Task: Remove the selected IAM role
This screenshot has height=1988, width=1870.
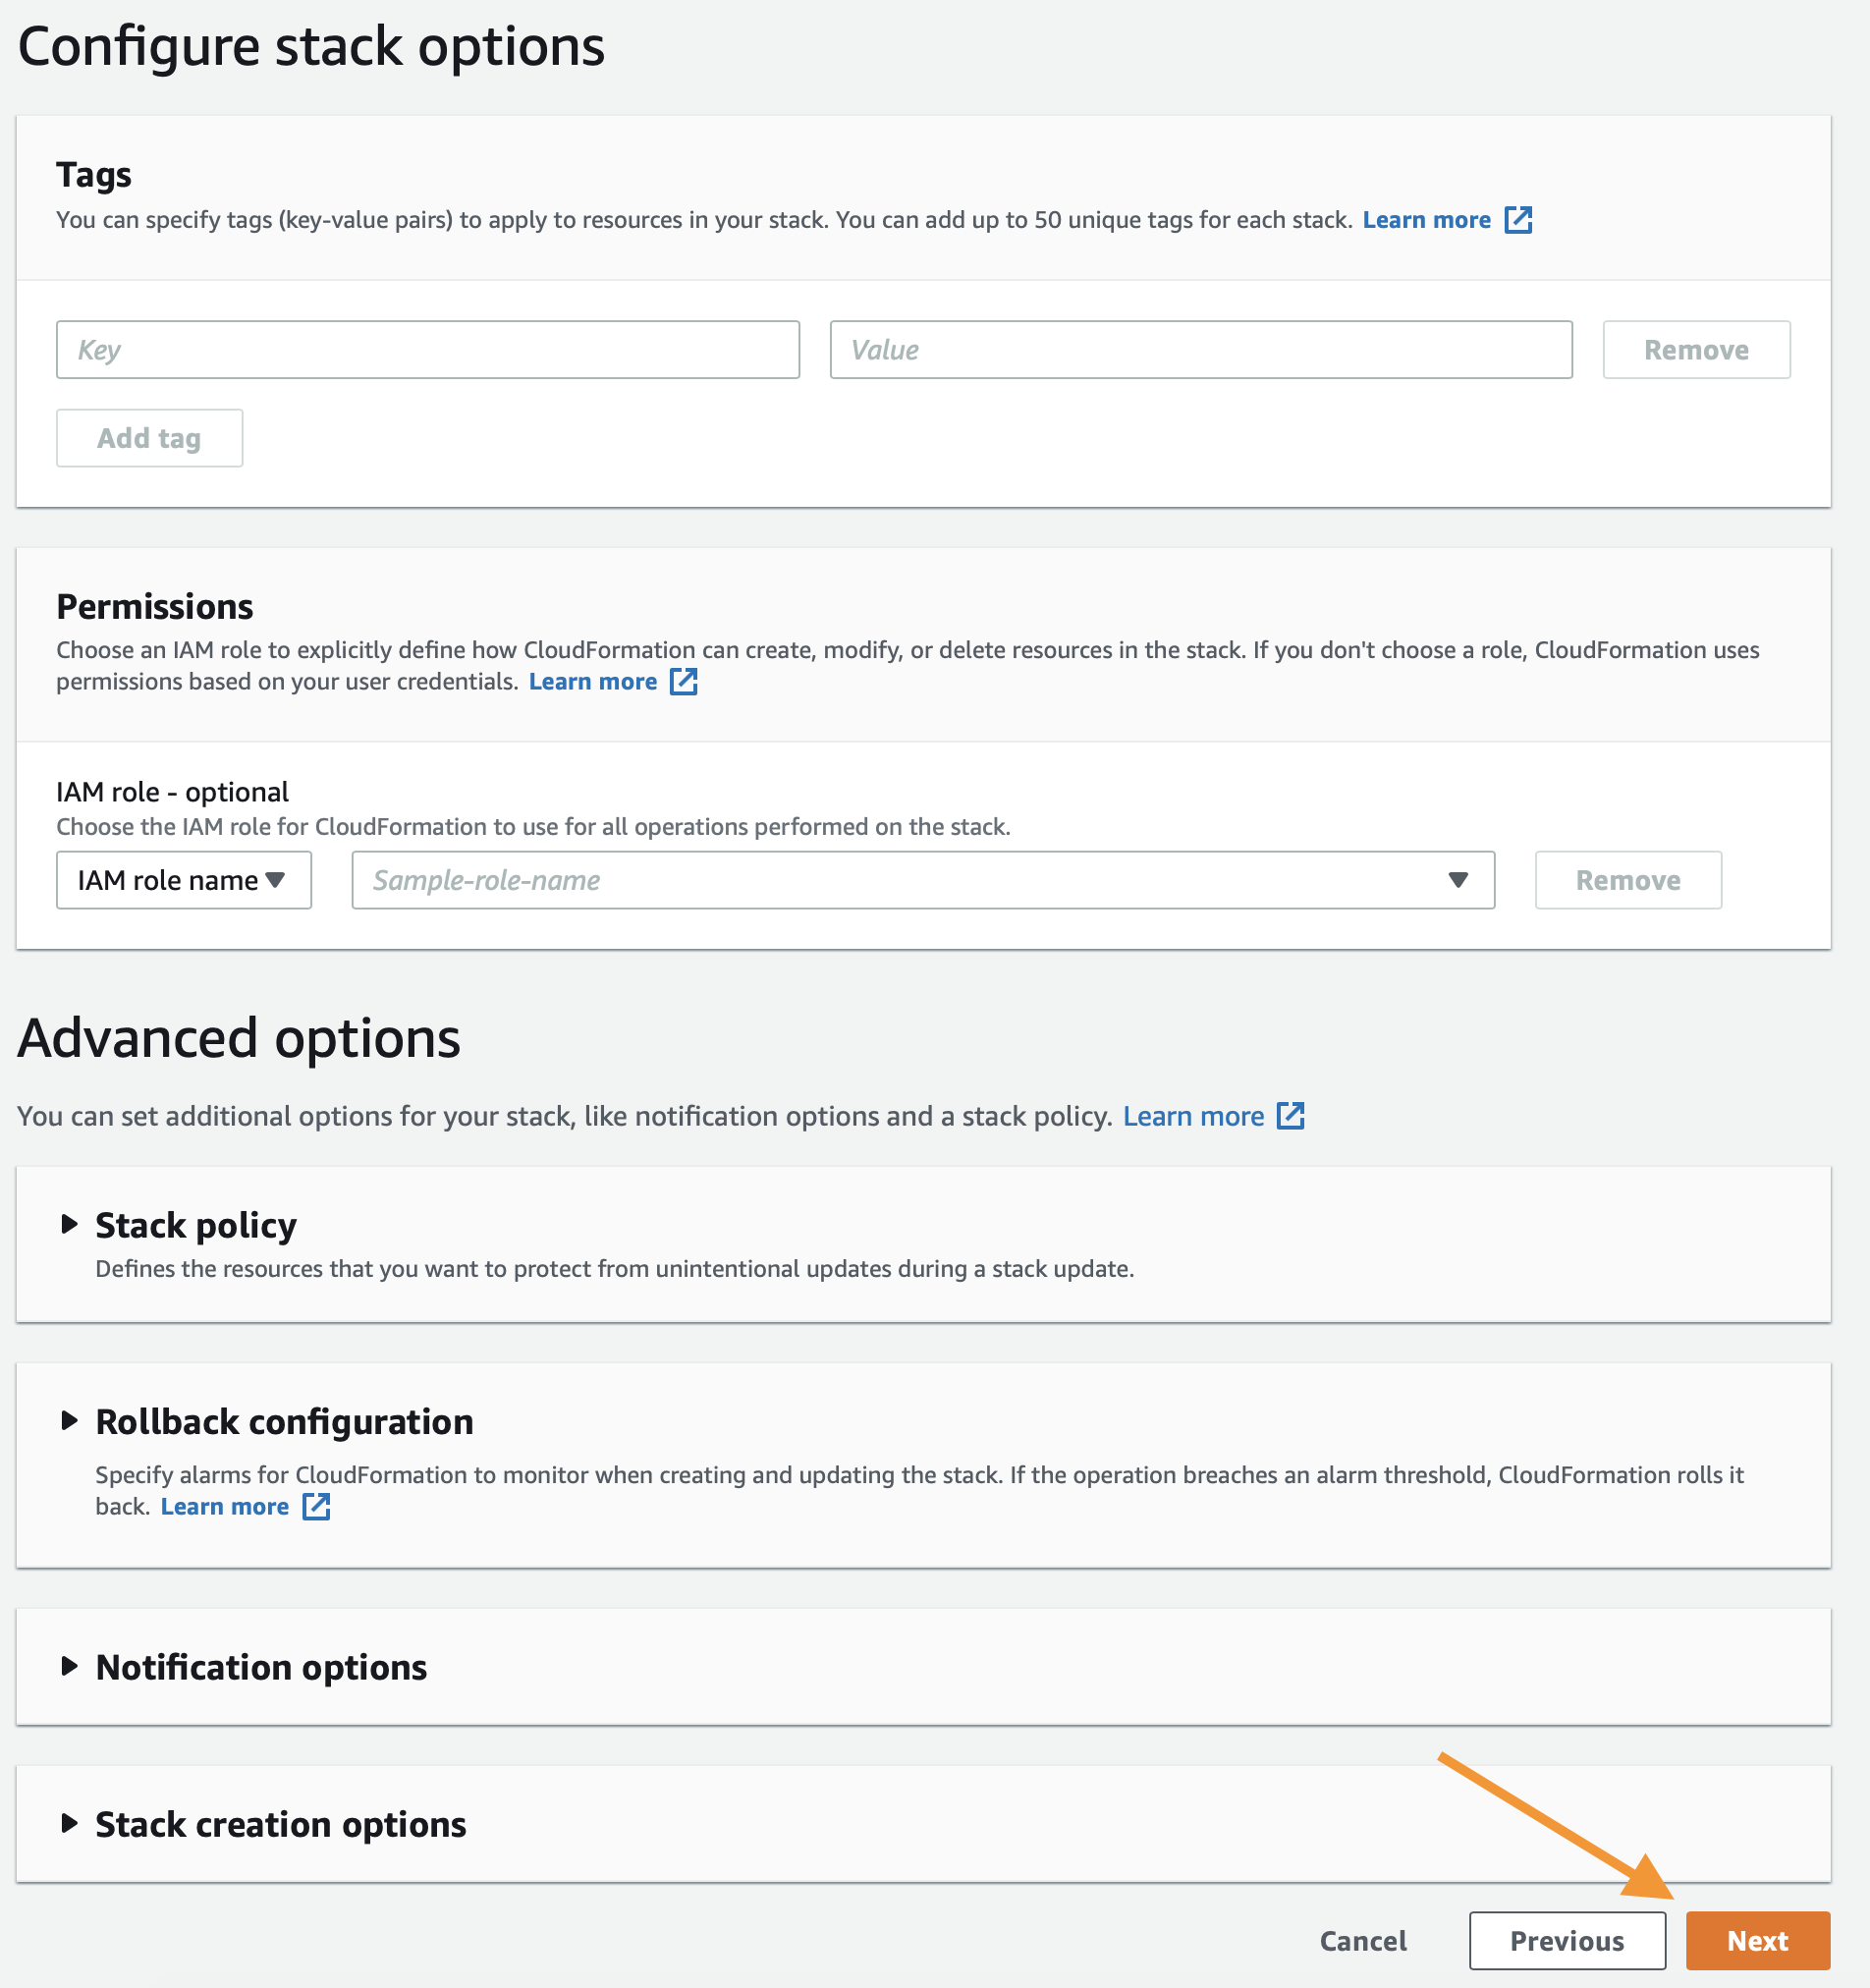Action: click(1628, 880)
